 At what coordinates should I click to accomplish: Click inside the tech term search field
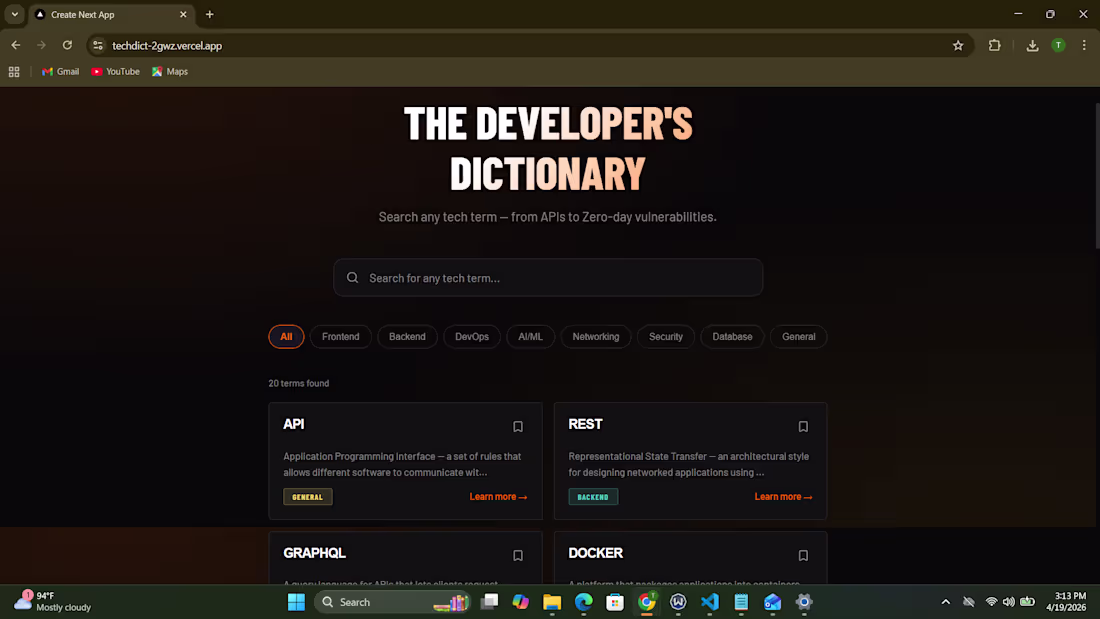point(548,277)
